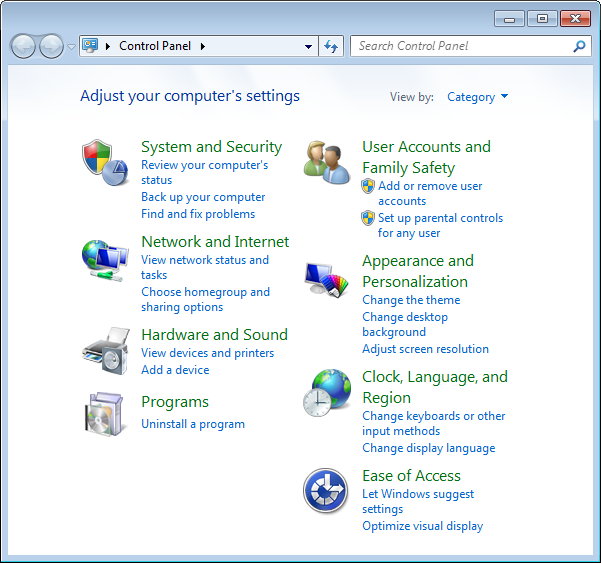This screenshot has height=563, width=601.
Task: Open Clock, Language, and Region heading
Action: [435, 387]
